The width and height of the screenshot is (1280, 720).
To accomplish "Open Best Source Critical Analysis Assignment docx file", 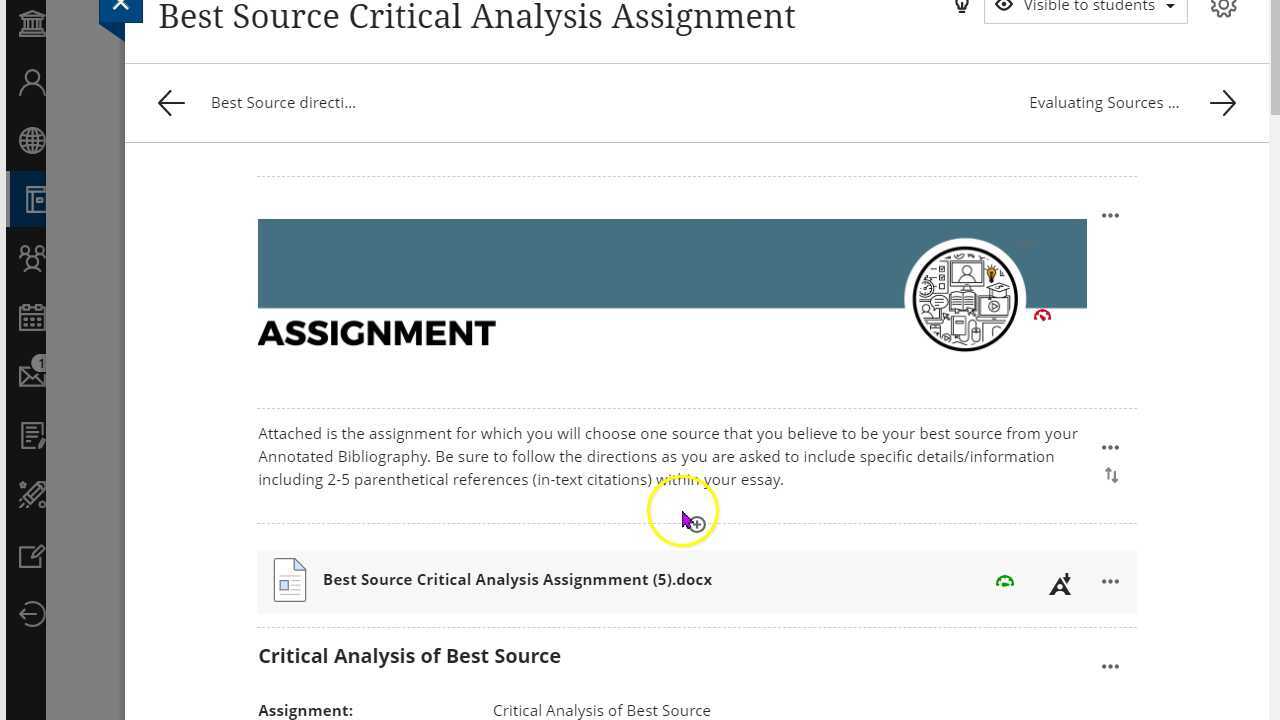I will (x=517, y=580).
